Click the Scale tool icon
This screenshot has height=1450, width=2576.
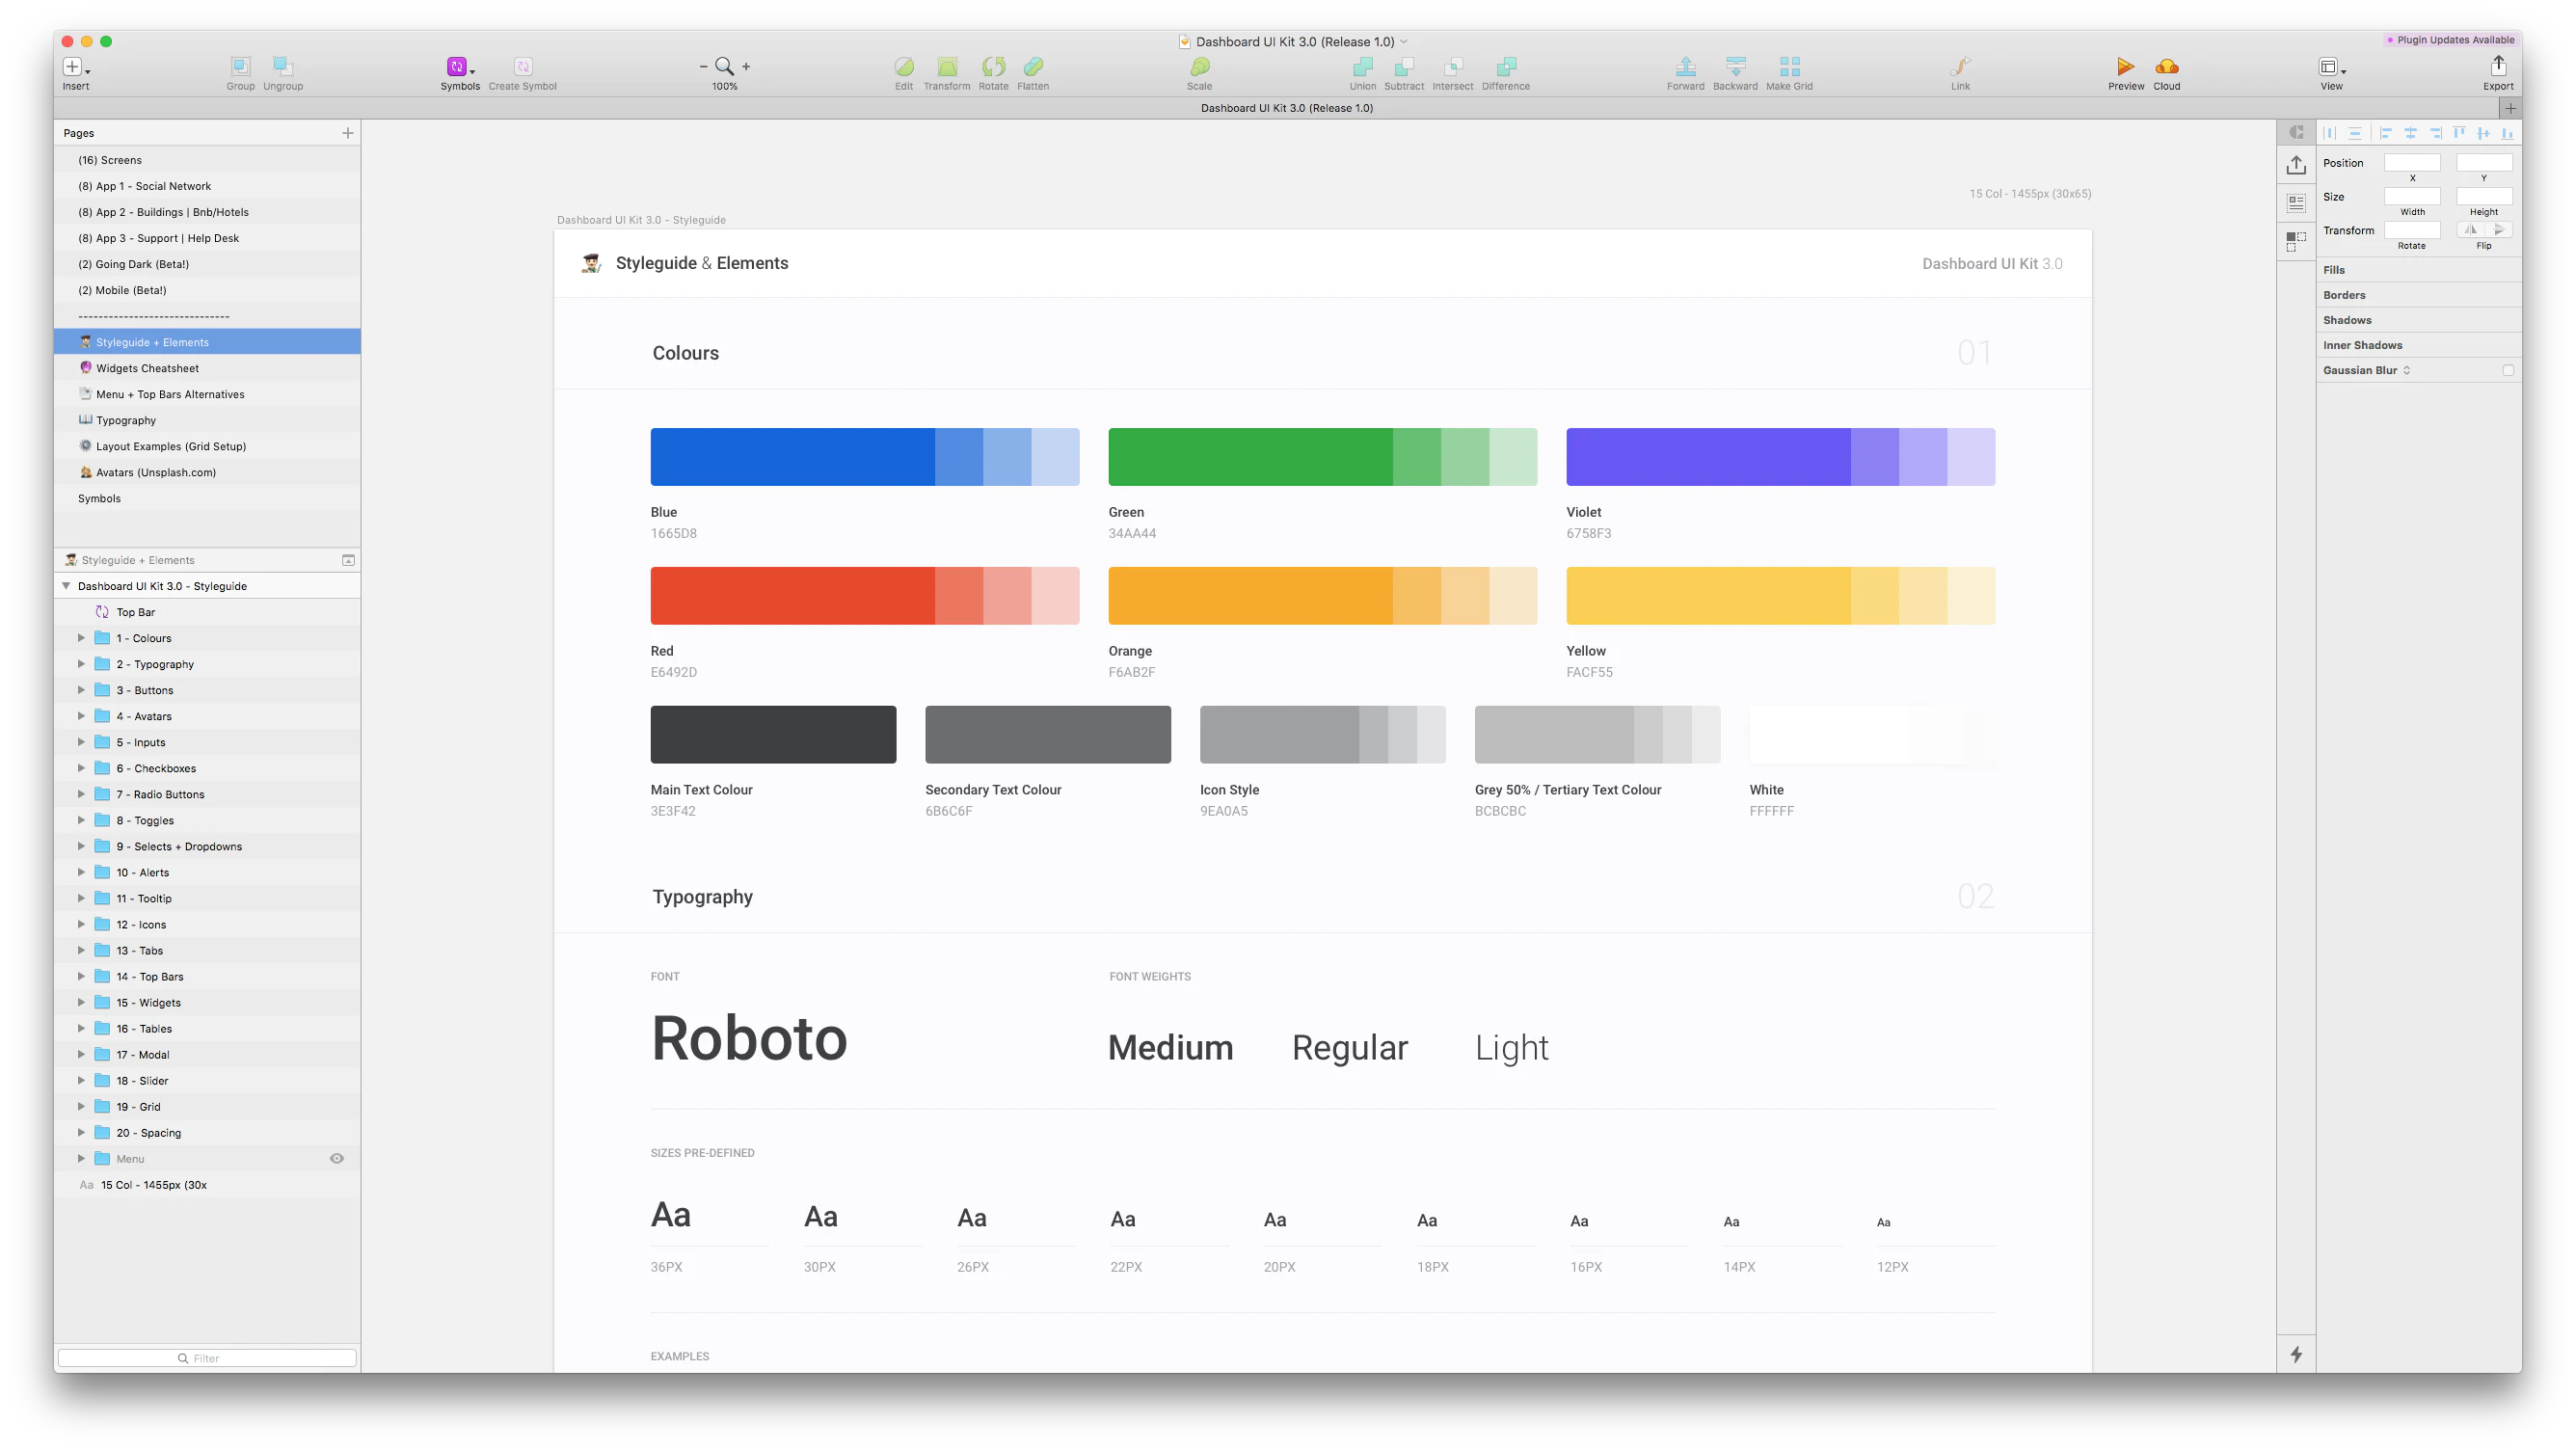coord(1200,67)
